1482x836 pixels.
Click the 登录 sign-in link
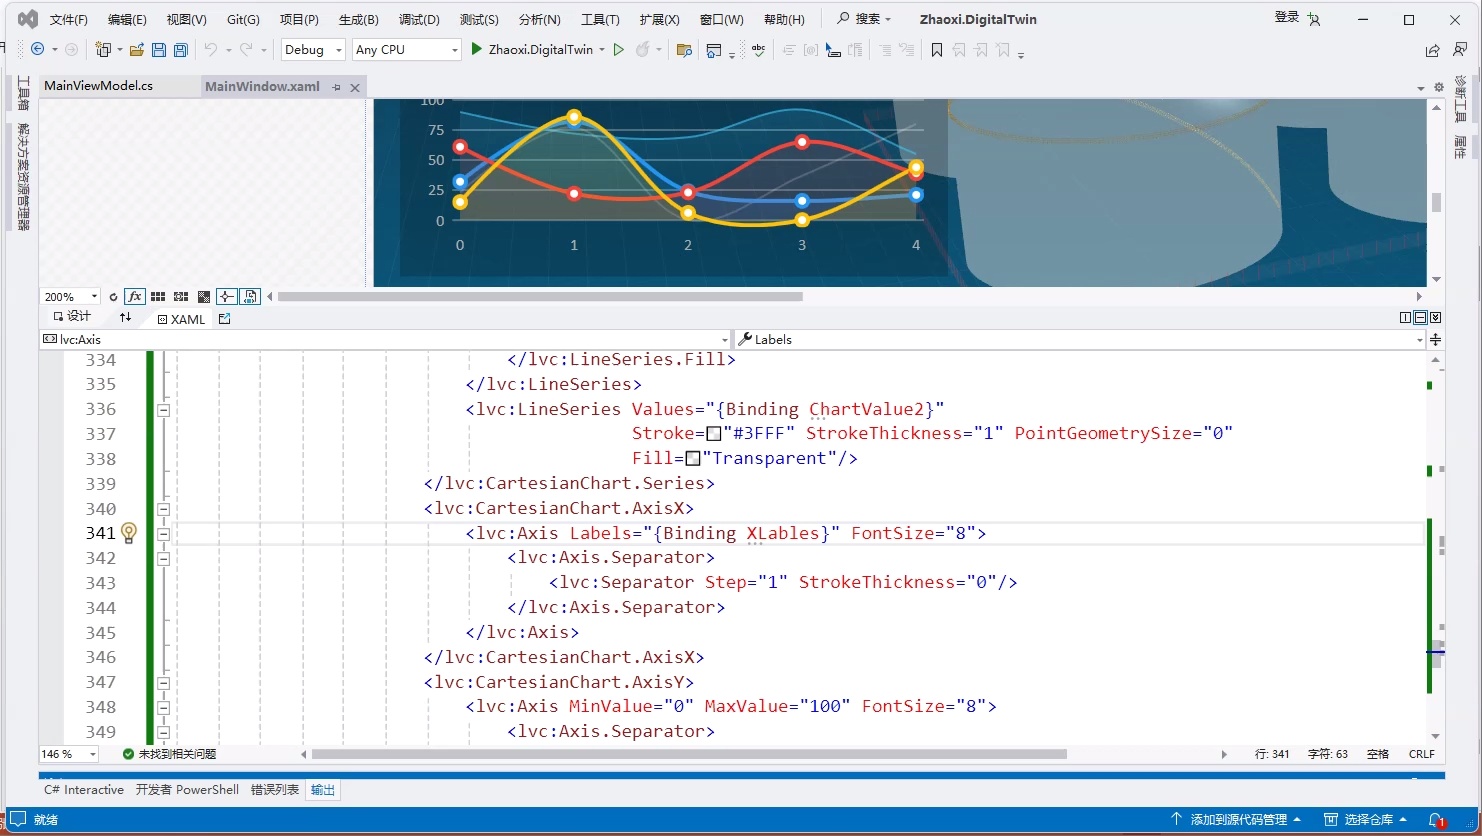click(x=1287, y=17)
